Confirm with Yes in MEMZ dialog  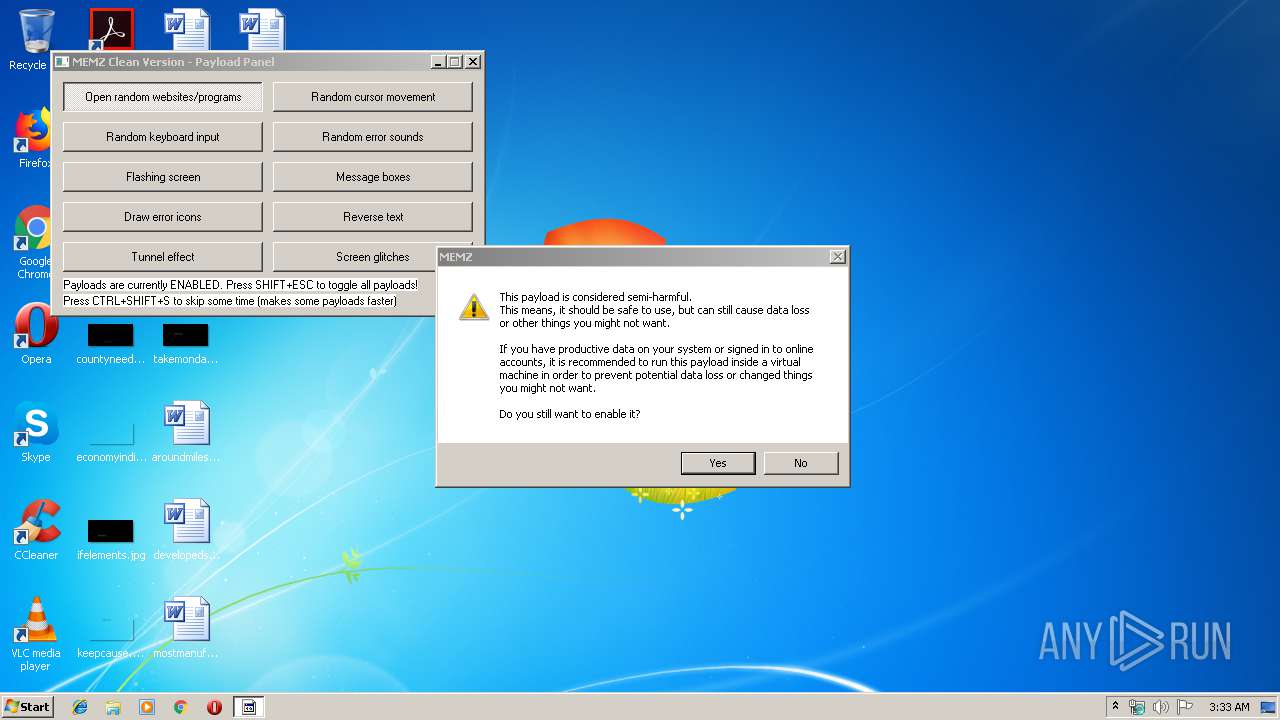(718, 463)
